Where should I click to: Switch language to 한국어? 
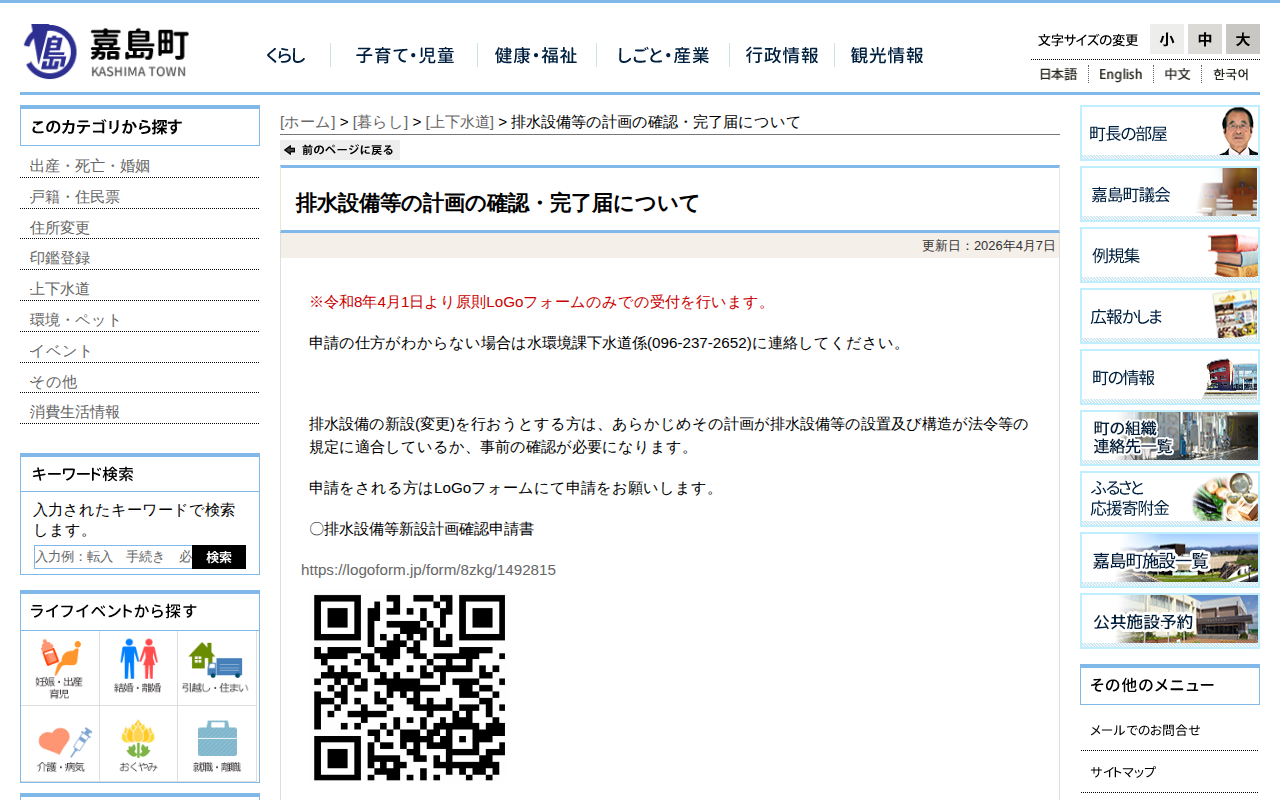click(x=1231, y=74)
